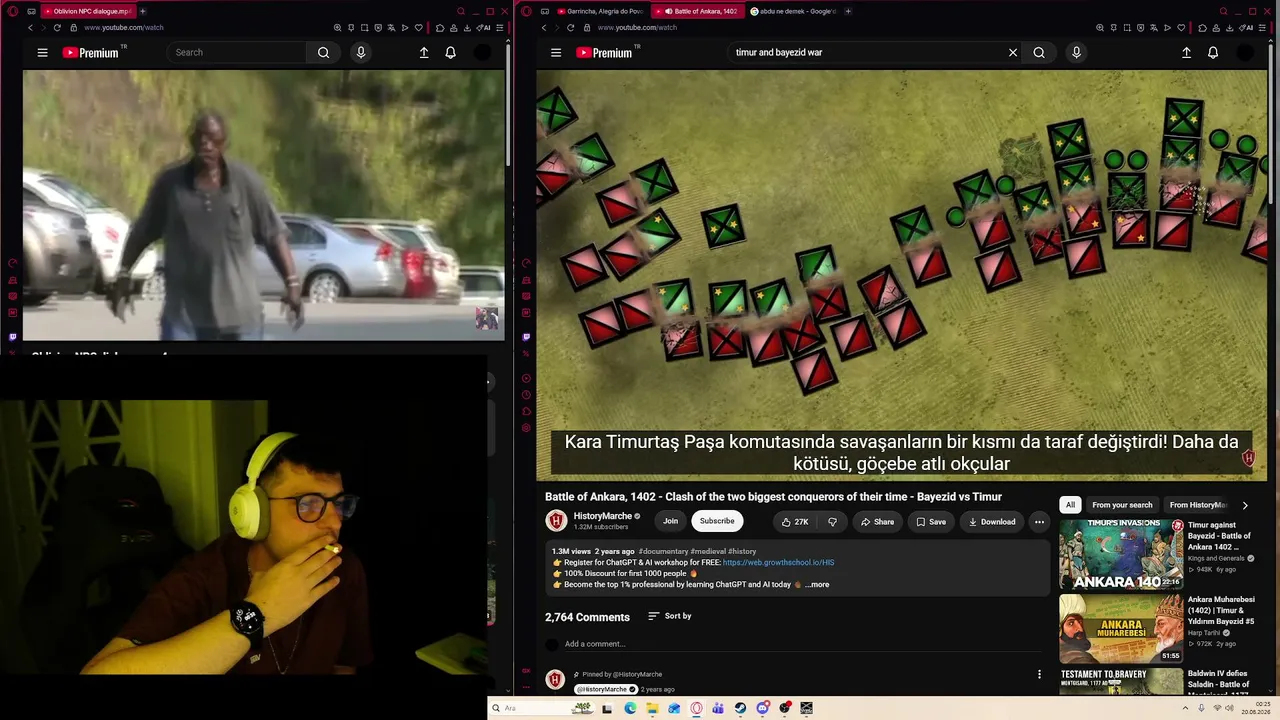This screenshot has width=1280, height=720.
Task: Open notifications bell in left YouTube window
Action: tap(450, 53)
